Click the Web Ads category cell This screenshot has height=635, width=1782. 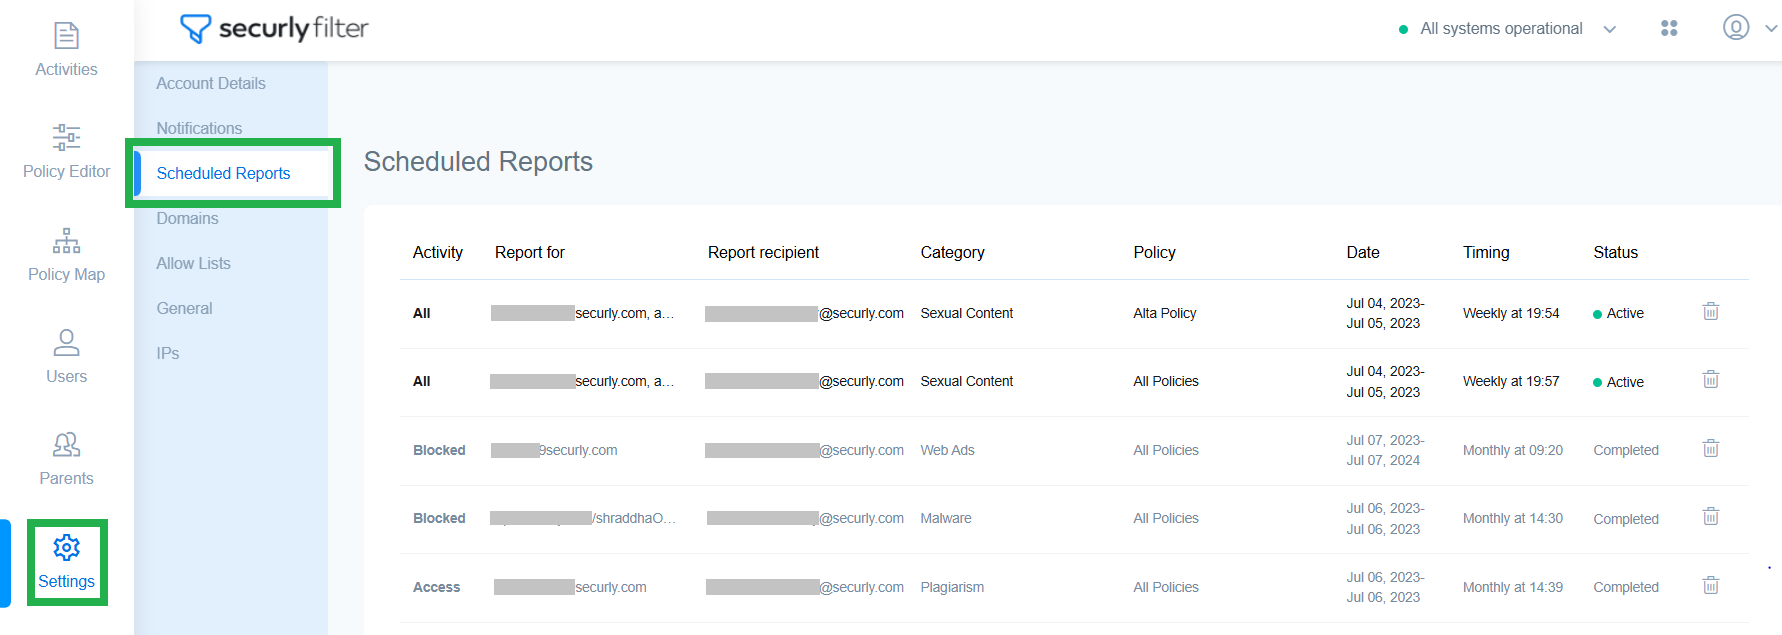(x=947, y=450)
